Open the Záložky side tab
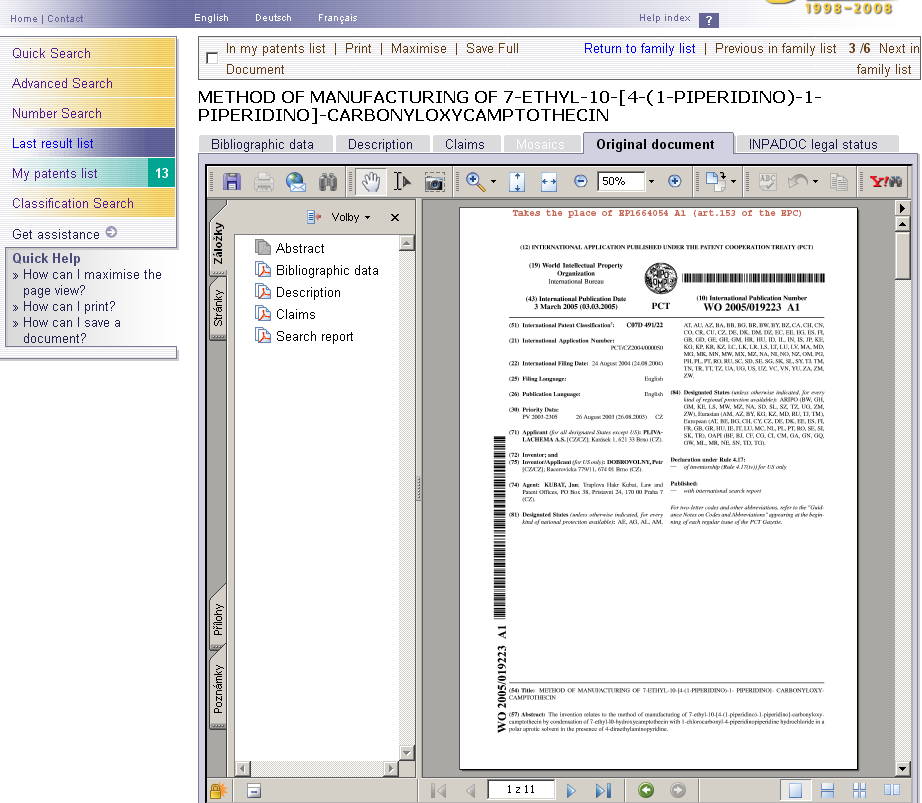Screen dimensions: 922x803 (218, 242)
